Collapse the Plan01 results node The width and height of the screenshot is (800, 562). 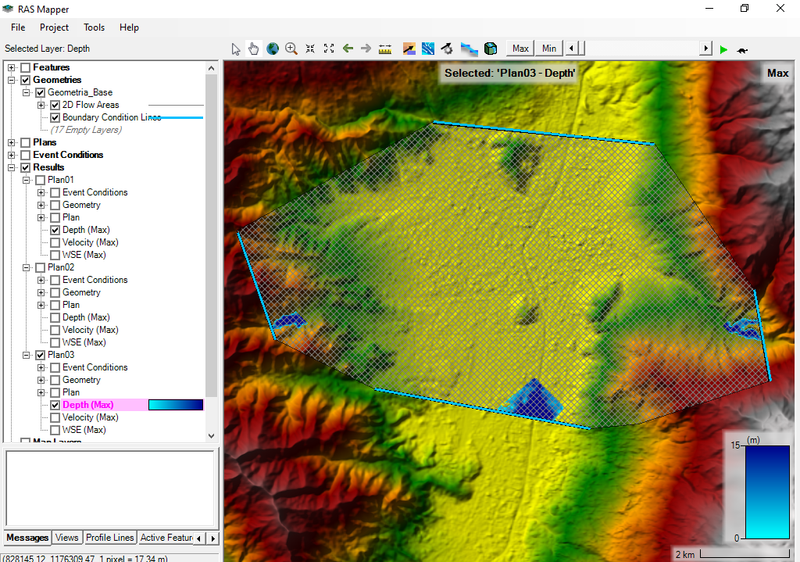26,180
